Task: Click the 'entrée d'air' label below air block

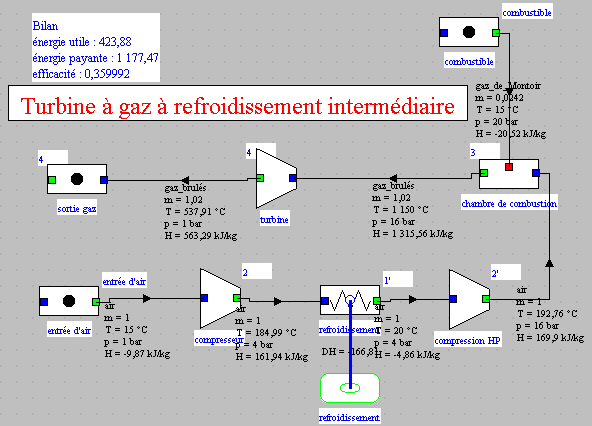Action: (x=69, y=331)
